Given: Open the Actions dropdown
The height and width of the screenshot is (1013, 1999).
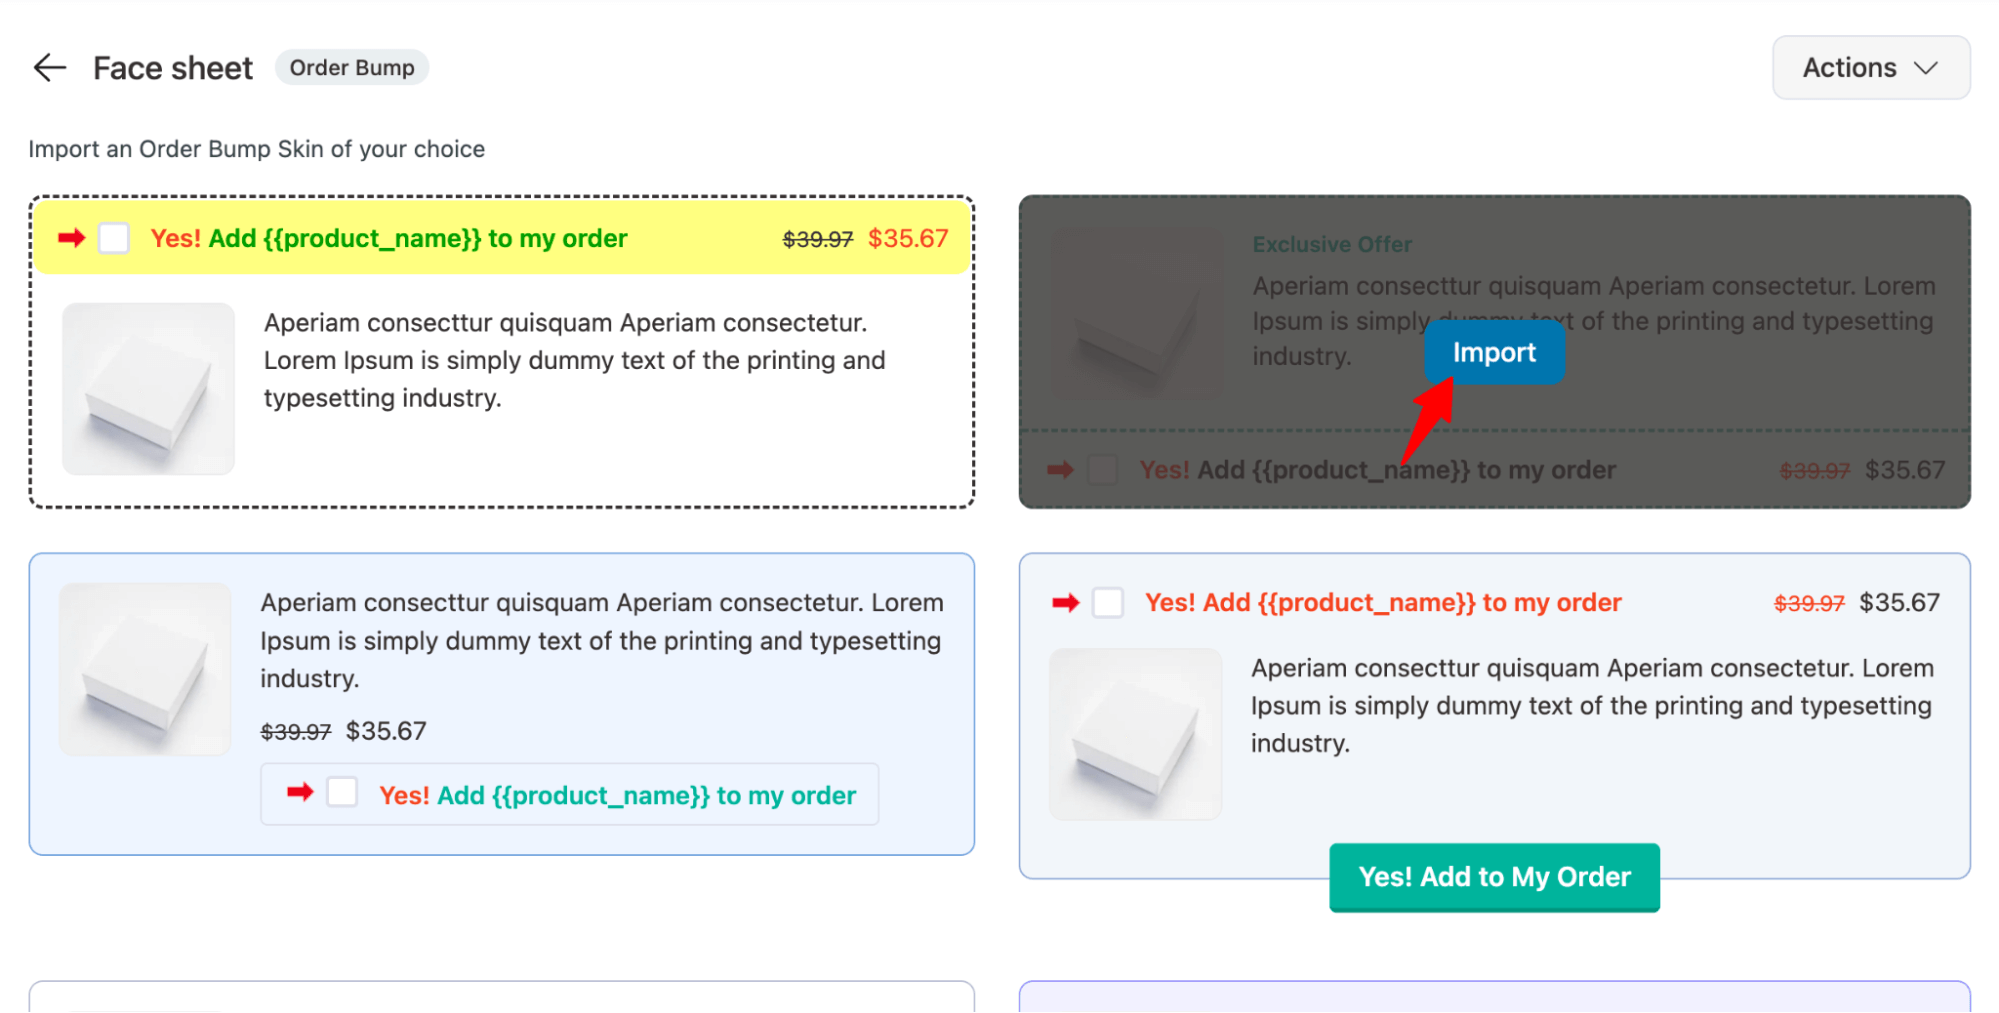Looking at the screenshot, I should click(x=1870, y=67).
